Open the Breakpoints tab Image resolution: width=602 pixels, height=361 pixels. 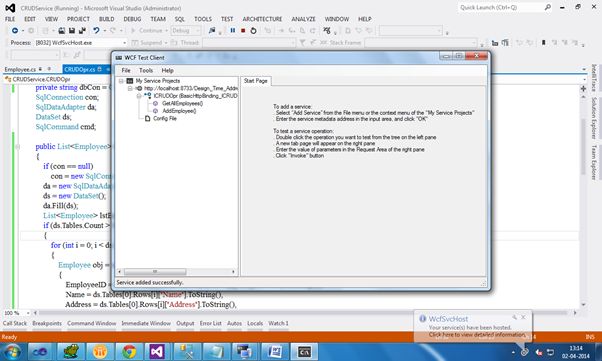(47, 324)
